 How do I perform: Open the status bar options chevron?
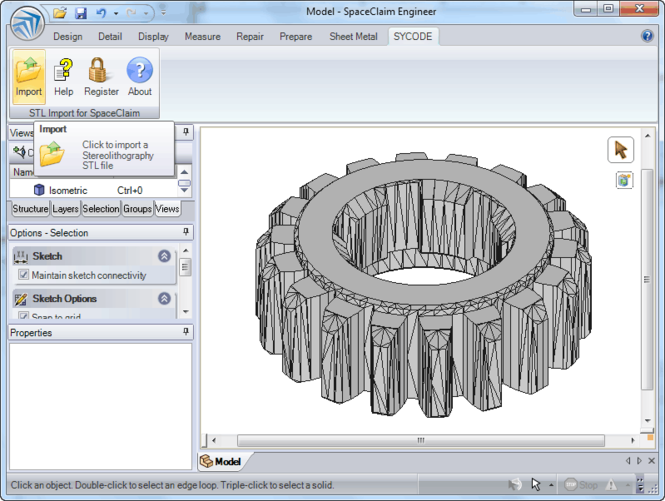pos(640,485)
